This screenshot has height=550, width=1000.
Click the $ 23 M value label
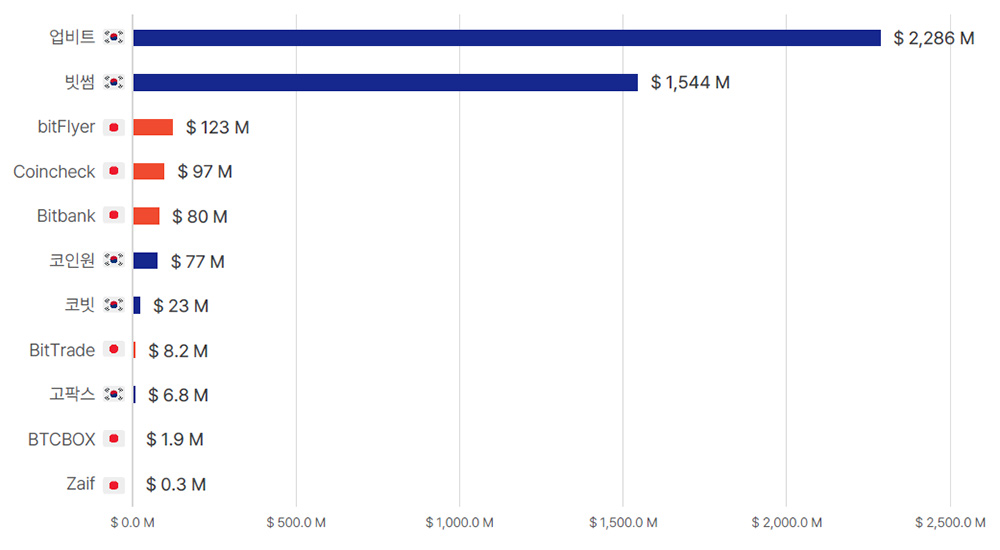pyautogui.click(x=180, y=306)
